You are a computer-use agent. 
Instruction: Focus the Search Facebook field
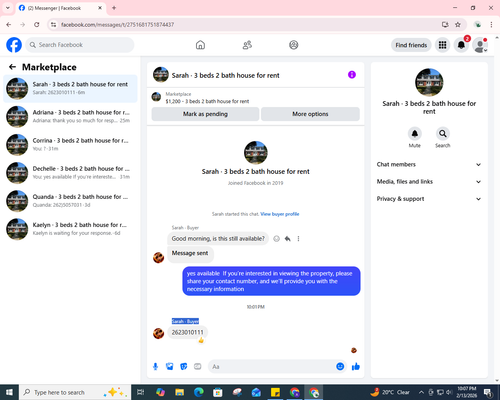point(80,45)
